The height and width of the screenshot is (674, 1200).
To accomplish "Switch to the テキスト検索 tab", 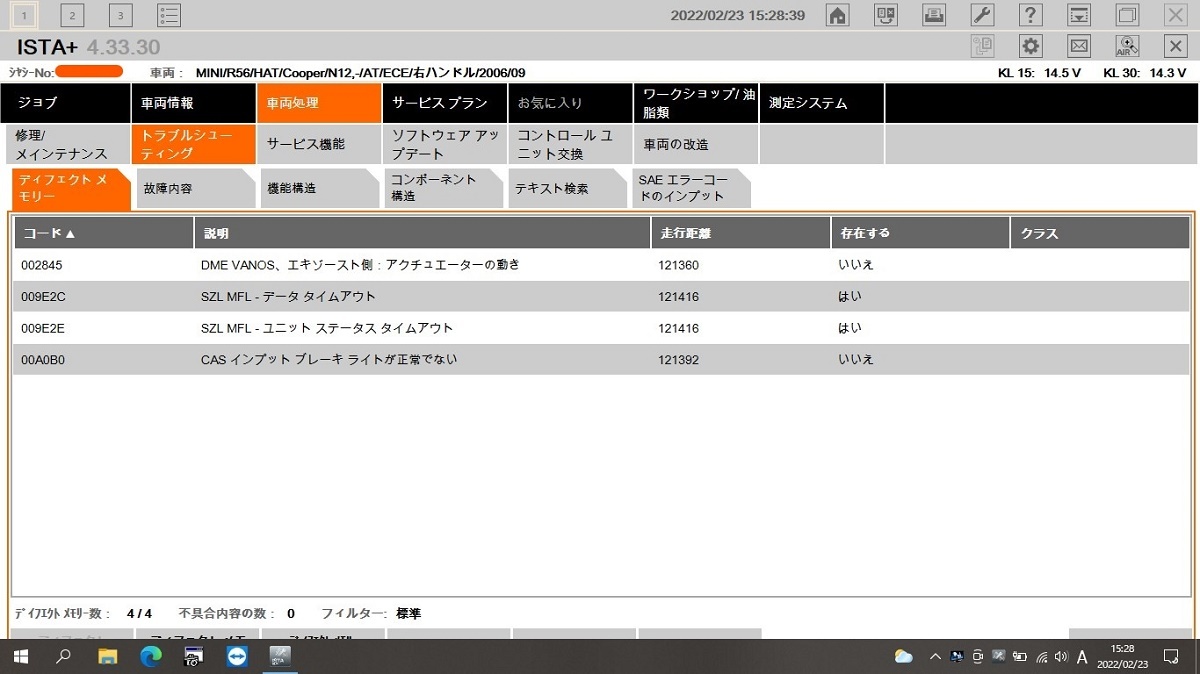I will click(x=566, y=188).
